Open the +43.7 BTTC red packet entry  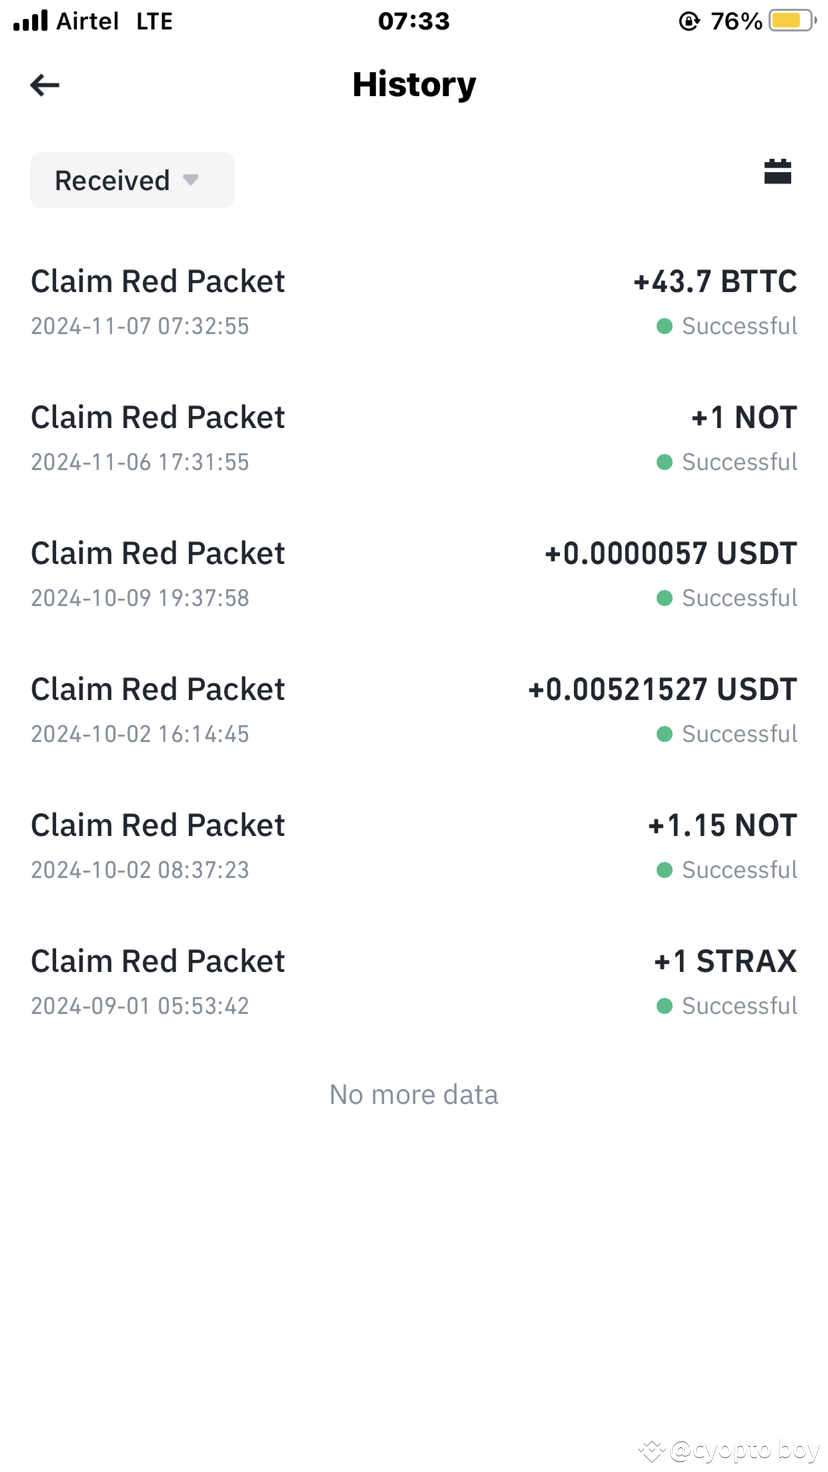[414, 302]
